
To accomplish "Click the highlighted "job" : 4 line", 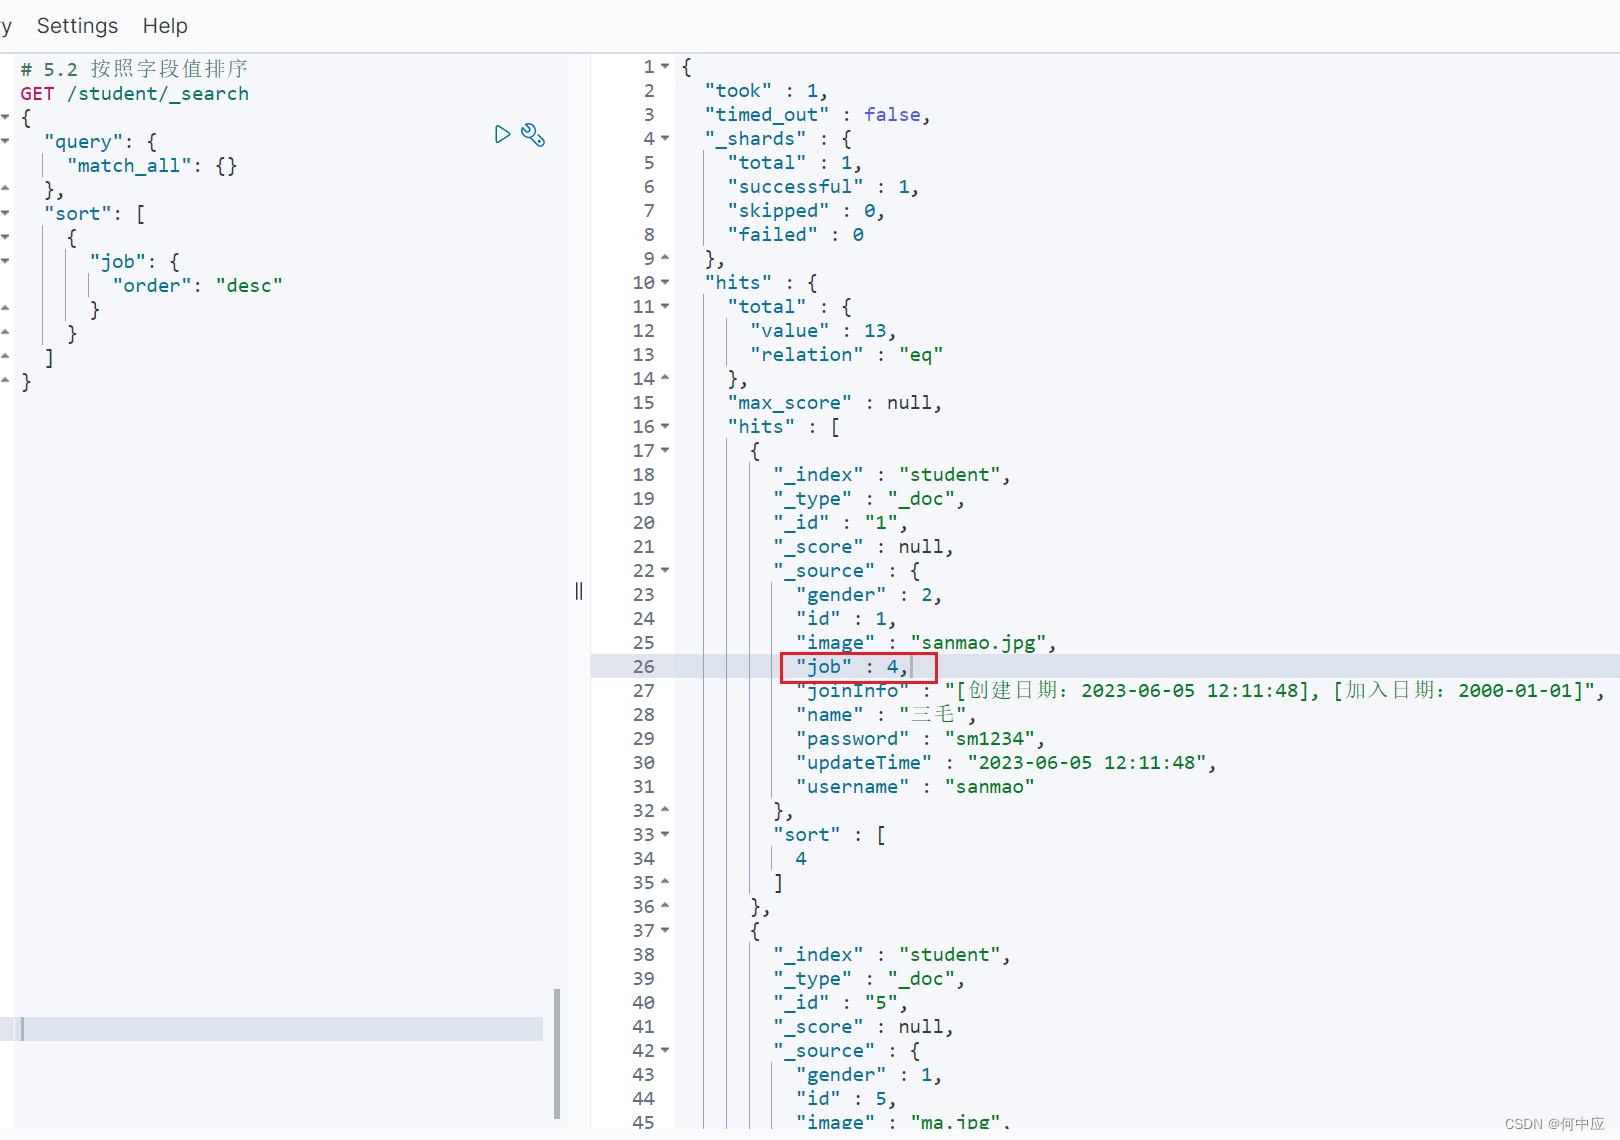I will 852,667.
